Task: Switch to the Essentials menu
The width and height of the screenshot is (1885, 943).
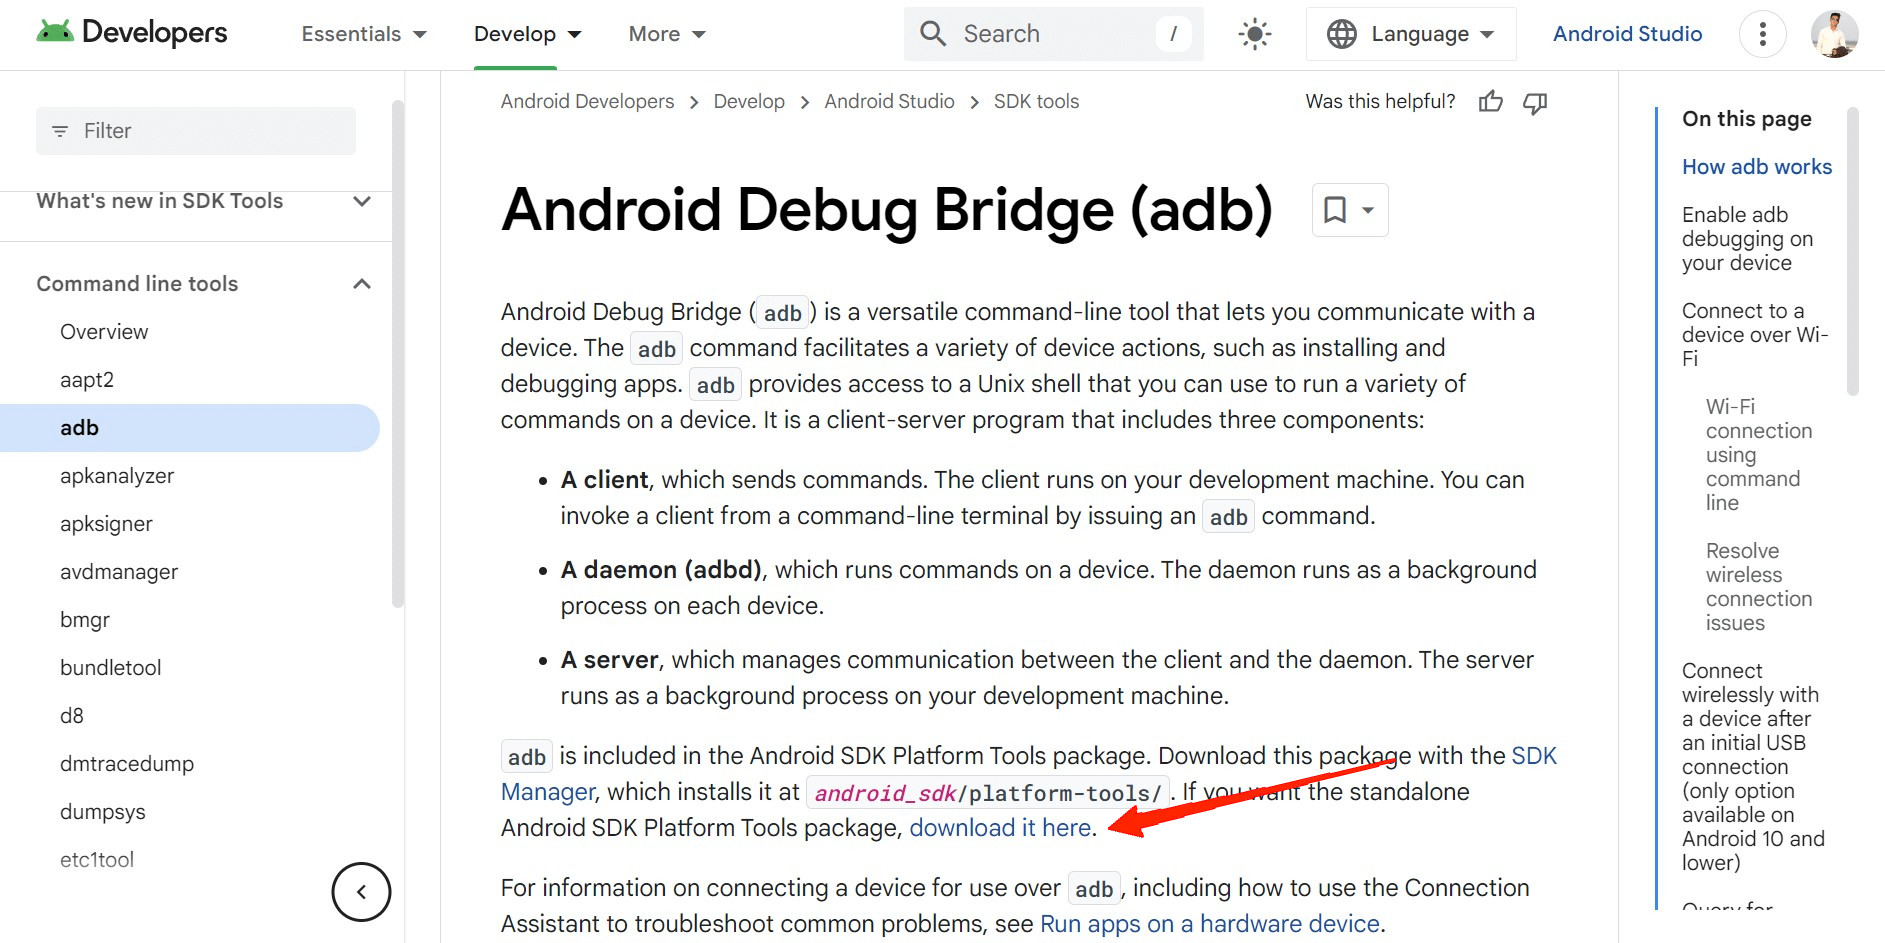Action: (x=352, y=33)
